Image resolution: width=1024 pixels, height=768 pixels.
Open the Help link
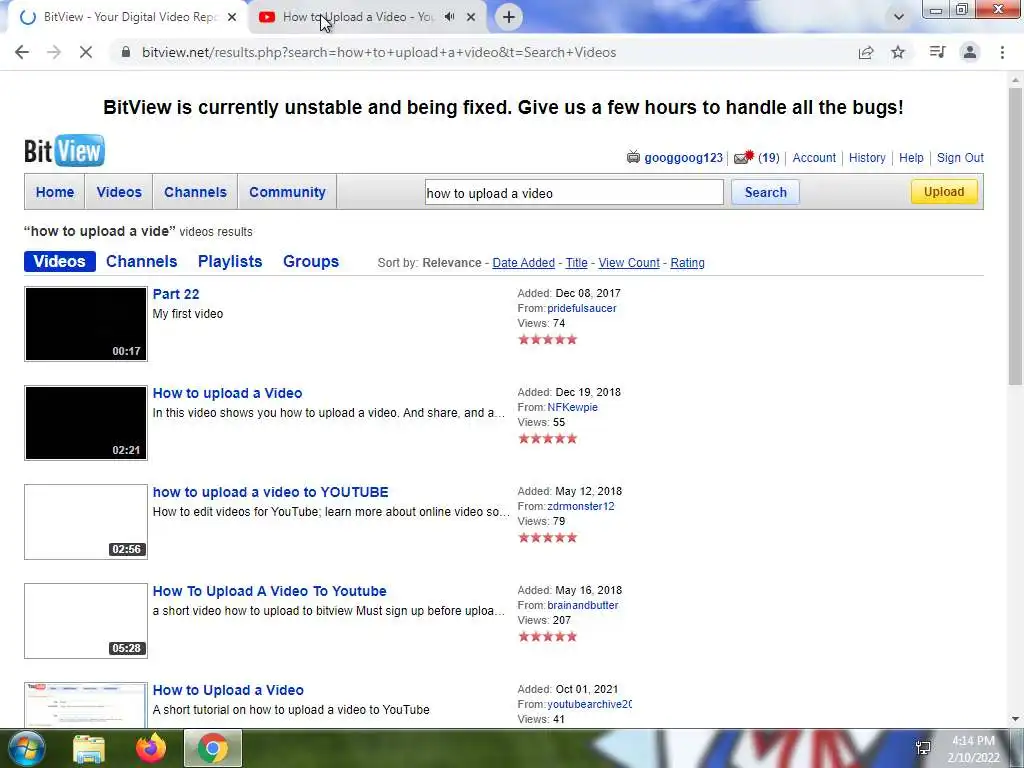pos(911,157)
